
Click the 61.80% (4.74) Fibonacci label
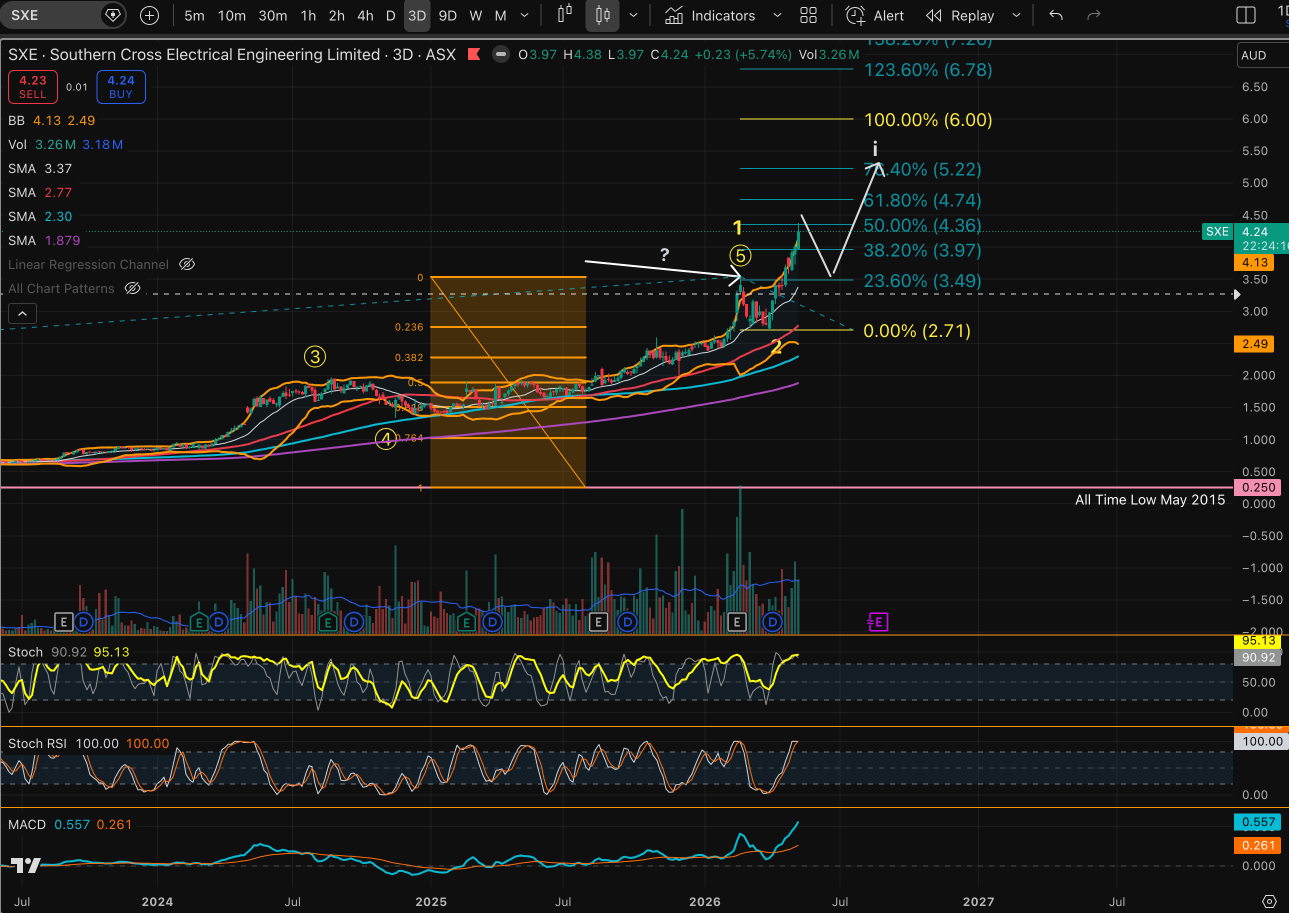pyautogui.click(x=923, y=201)
